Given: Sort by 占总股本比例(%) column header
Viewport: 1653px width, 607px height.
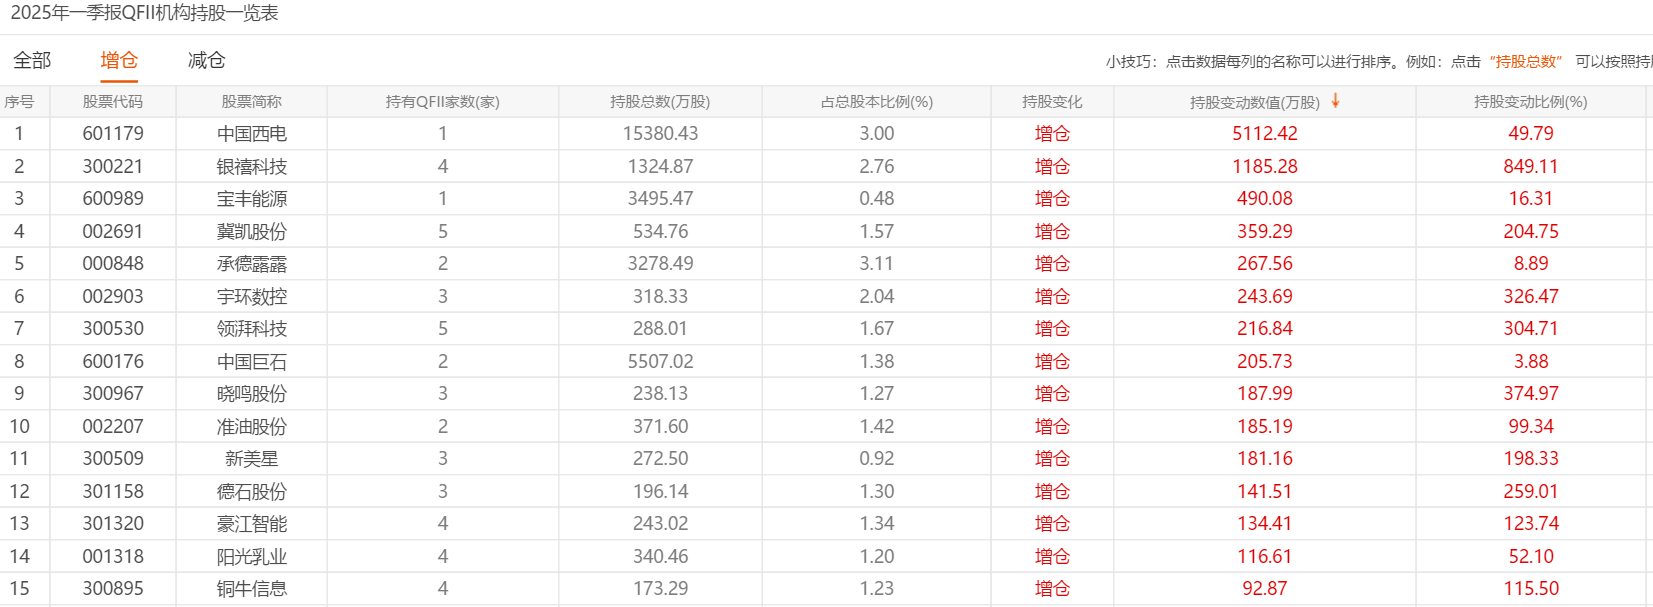Looking at the screenshot, I should point(876,102).
